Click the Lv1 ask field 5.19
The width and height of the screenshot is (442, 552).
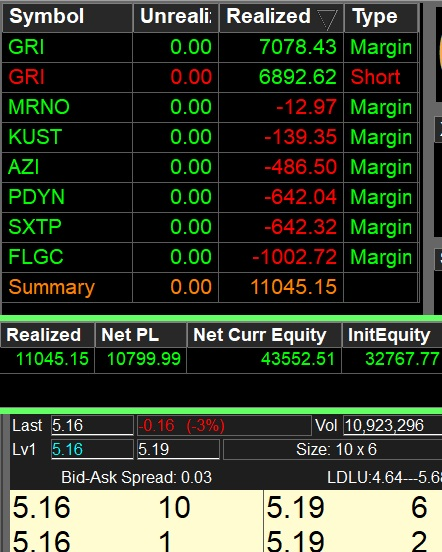coord(178,449)
